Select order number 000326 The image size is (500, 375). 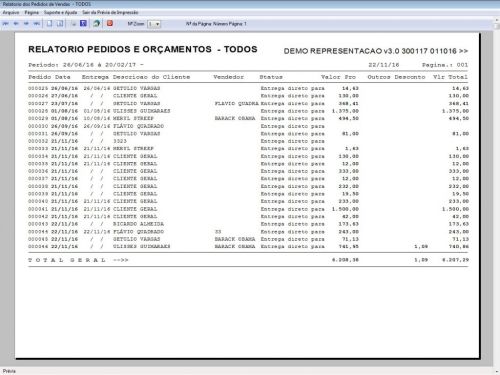point(38,96)
